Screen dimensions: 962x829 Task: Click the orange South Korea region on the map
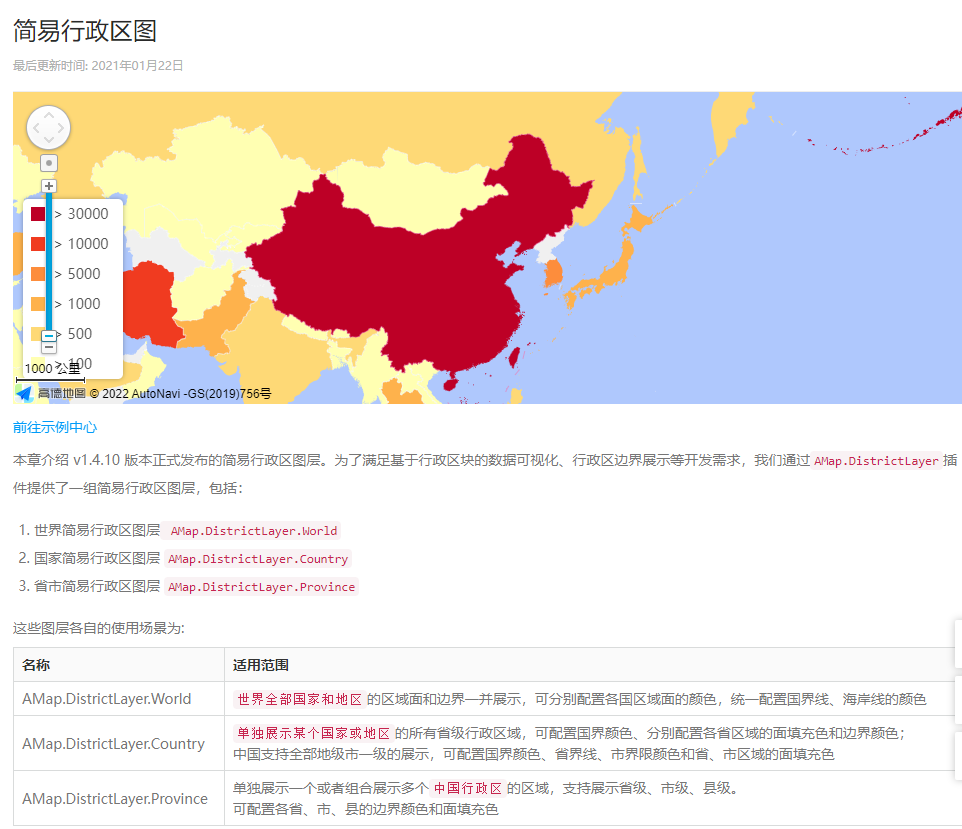(x=553, y=272)
